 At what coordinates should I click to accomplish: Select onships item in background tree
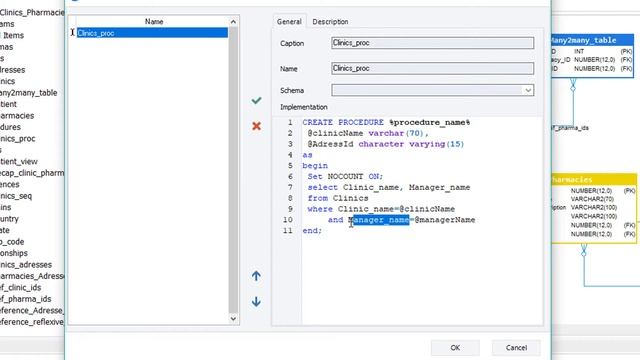[14, 253]
